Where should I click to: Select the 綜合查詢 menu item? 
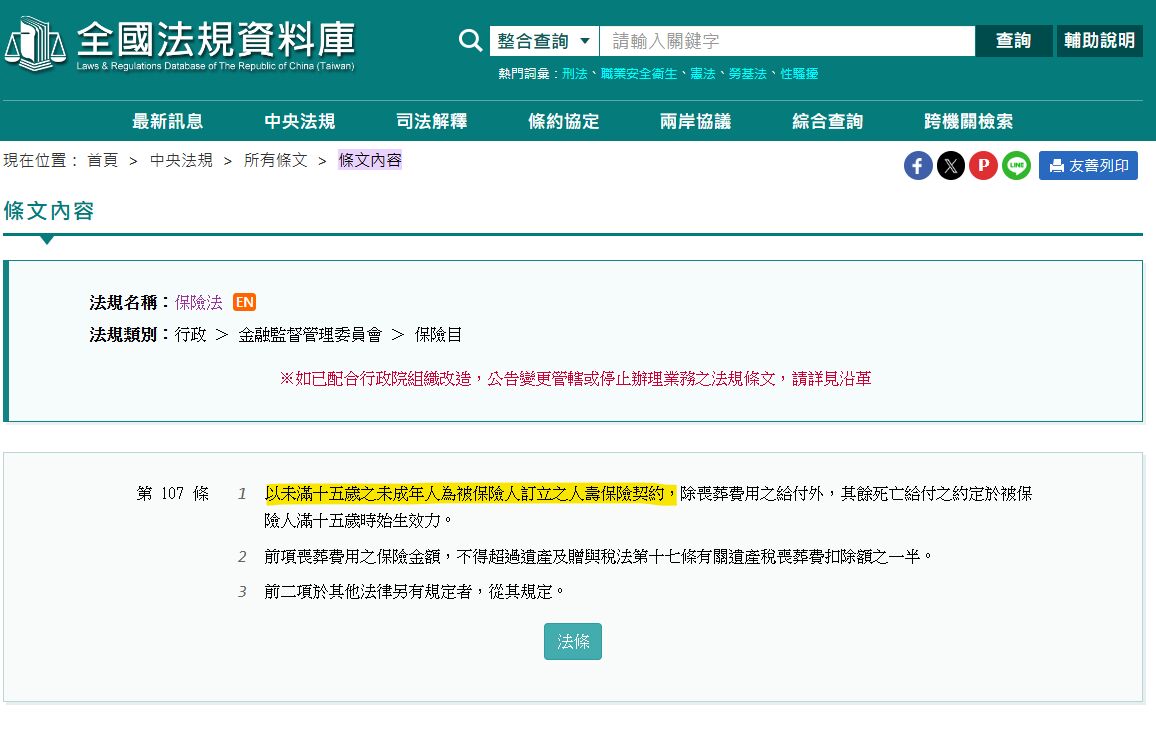(x=828, y=121)
